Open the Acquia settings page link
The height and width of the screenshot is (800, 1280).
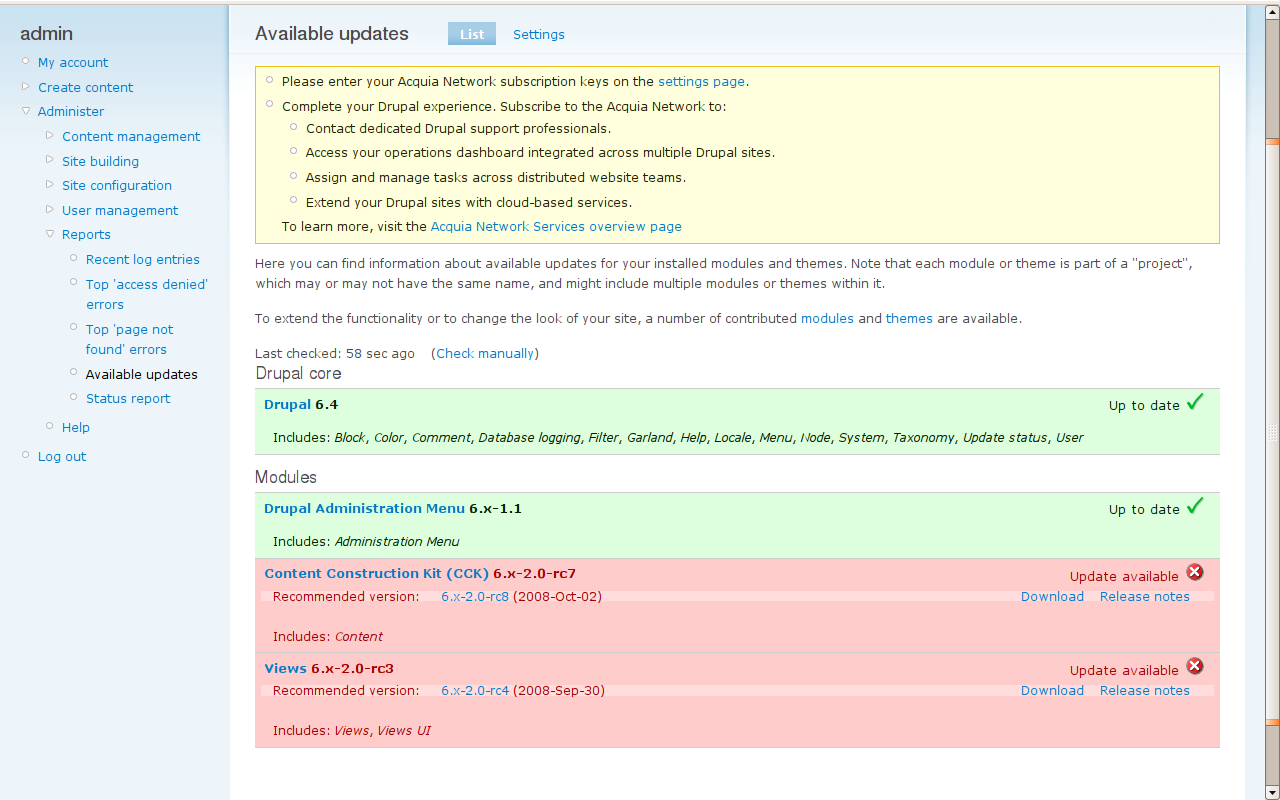(x=701, y=82)
